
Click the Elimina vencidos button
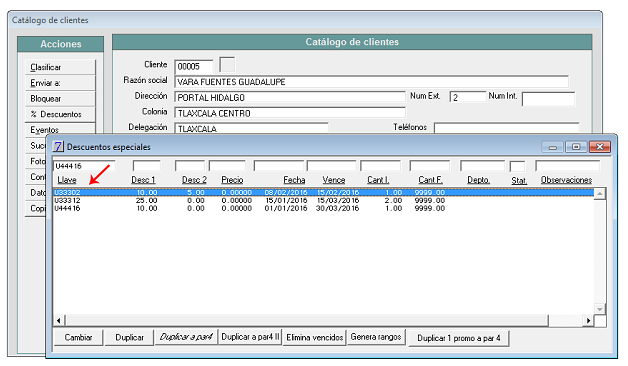315,338
